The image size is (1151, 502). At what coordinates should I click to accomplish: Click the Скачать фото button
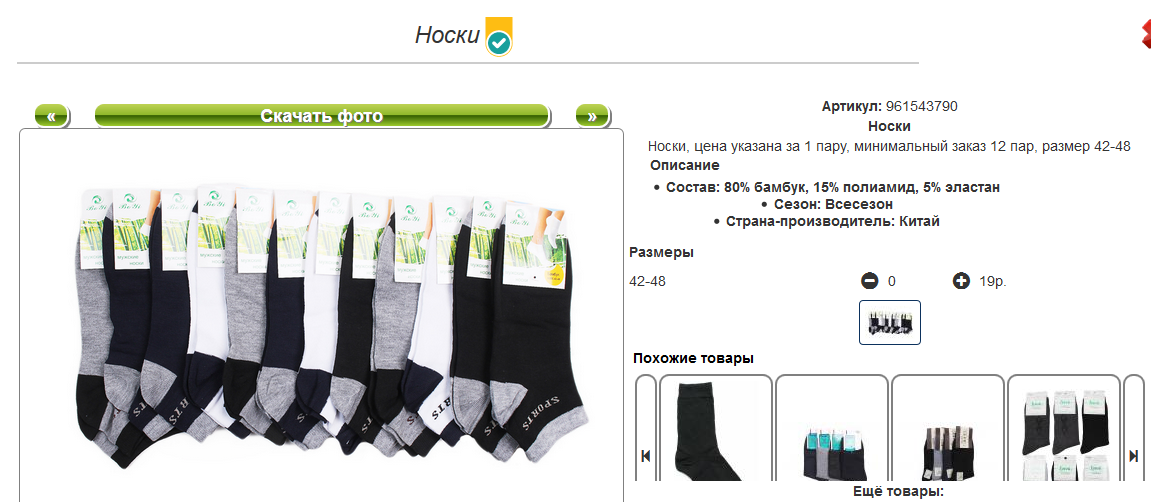(322, 116)
